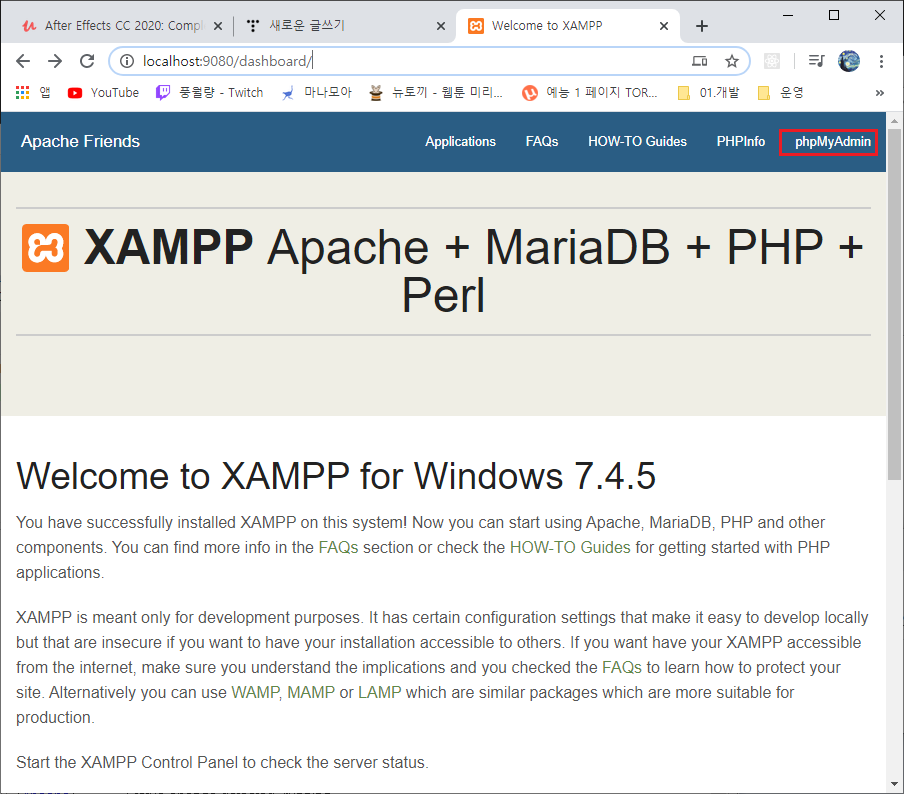The height and width of the screenshot is (794, 904).
Task: Go back to previous page
Action: pyautogui.click(x=23, y=61)
